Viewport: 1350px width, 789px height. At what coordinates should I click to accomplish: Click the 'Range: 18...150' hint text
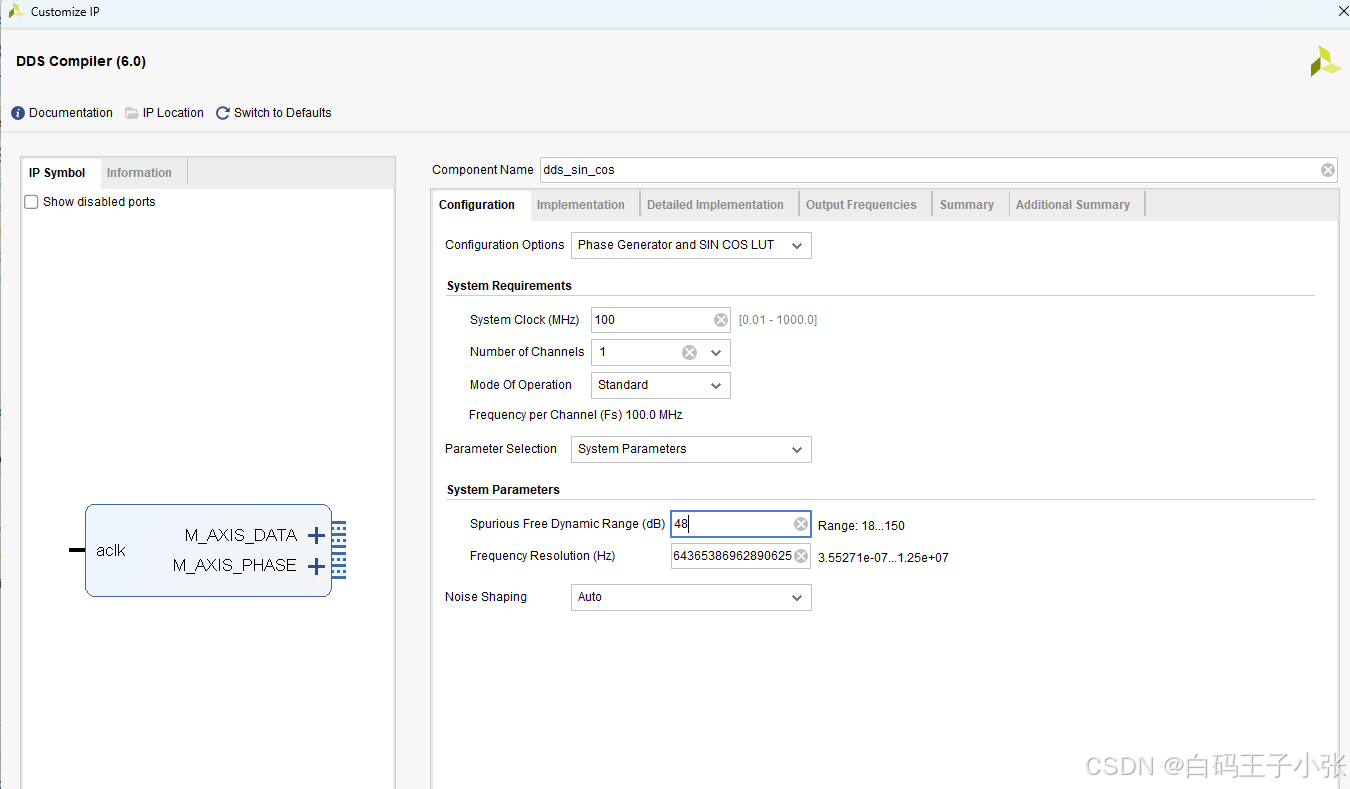(861, 526)
